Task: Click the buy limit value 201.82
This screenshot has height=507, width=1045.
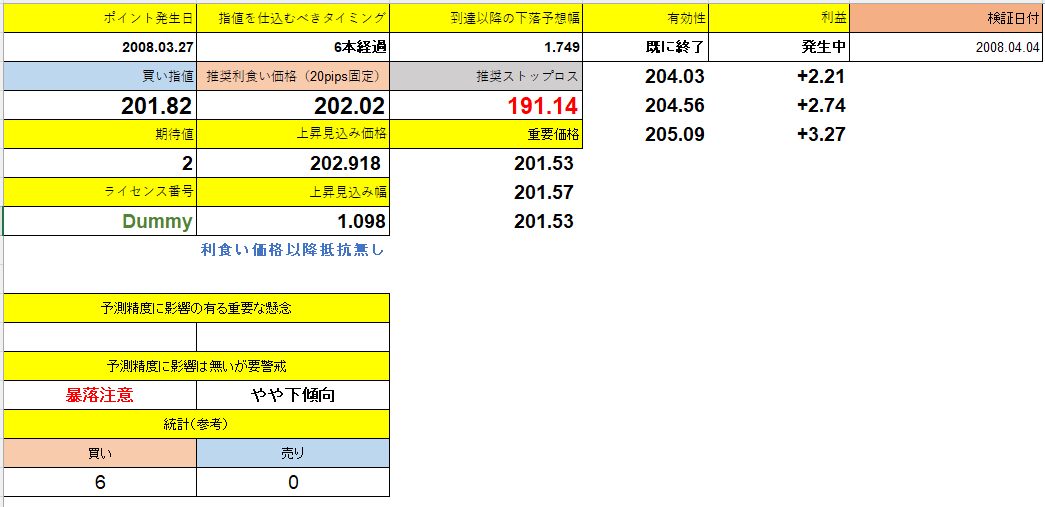Action: [x=100, y=105]
